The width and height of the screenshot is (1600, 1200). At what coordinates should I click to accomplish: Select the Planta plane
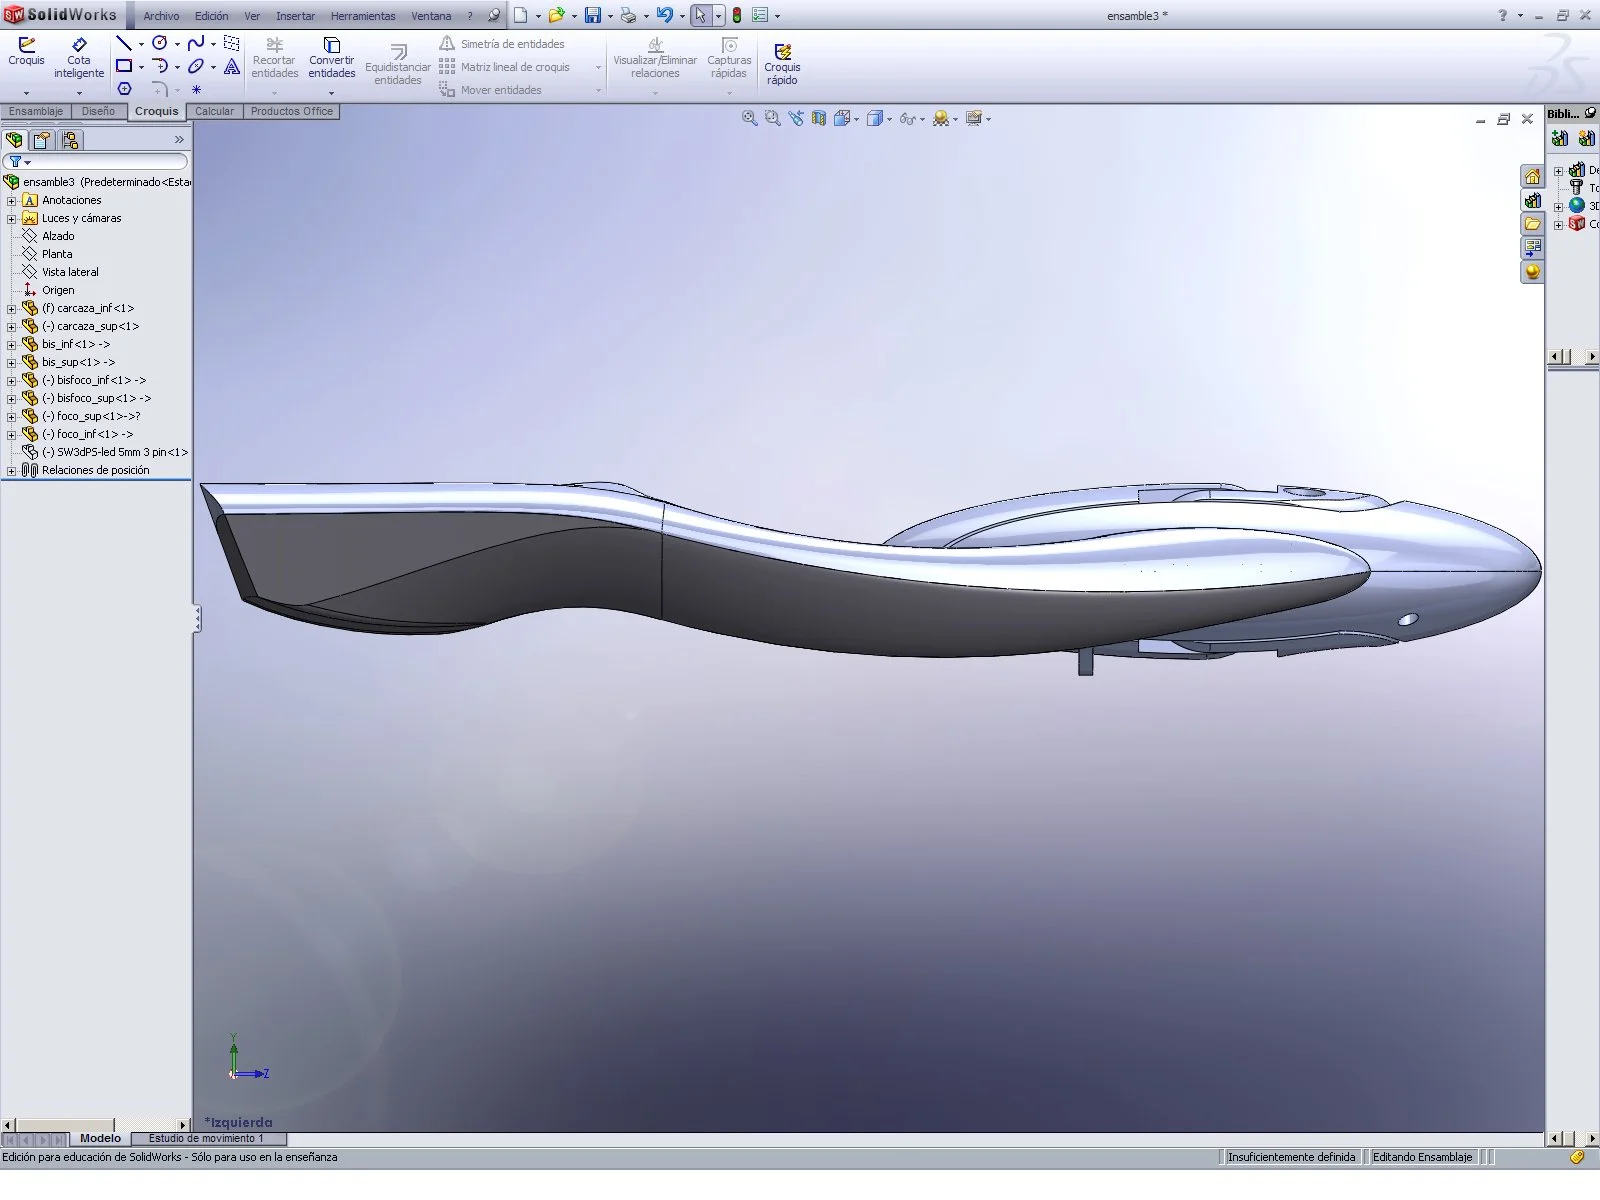[x=57, y=254]
